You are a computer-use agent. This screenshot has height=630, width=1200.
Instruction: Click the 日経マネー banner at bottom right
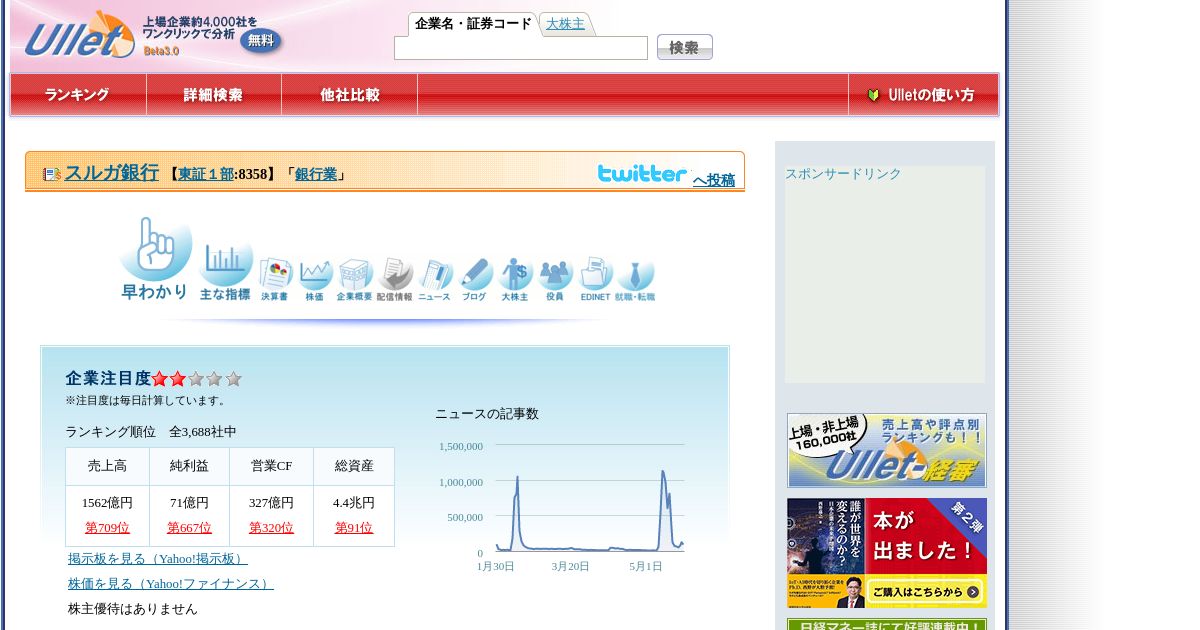886,624
